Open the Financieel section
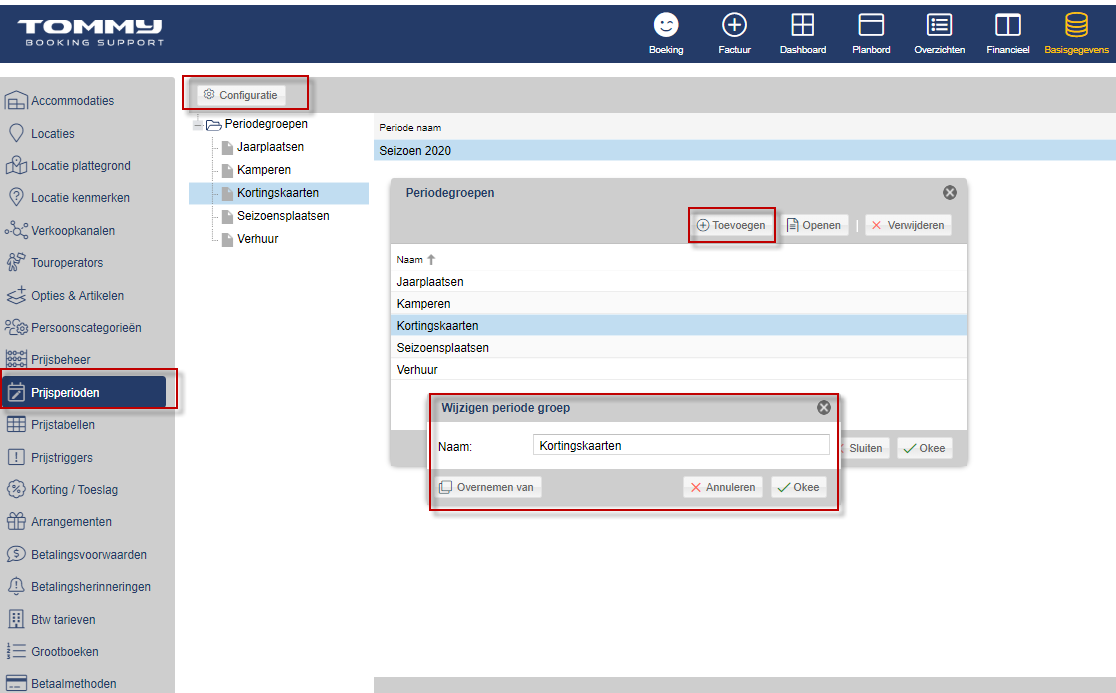The height and width of the screenshot is (693, 1116). (x=1008, y=34)
